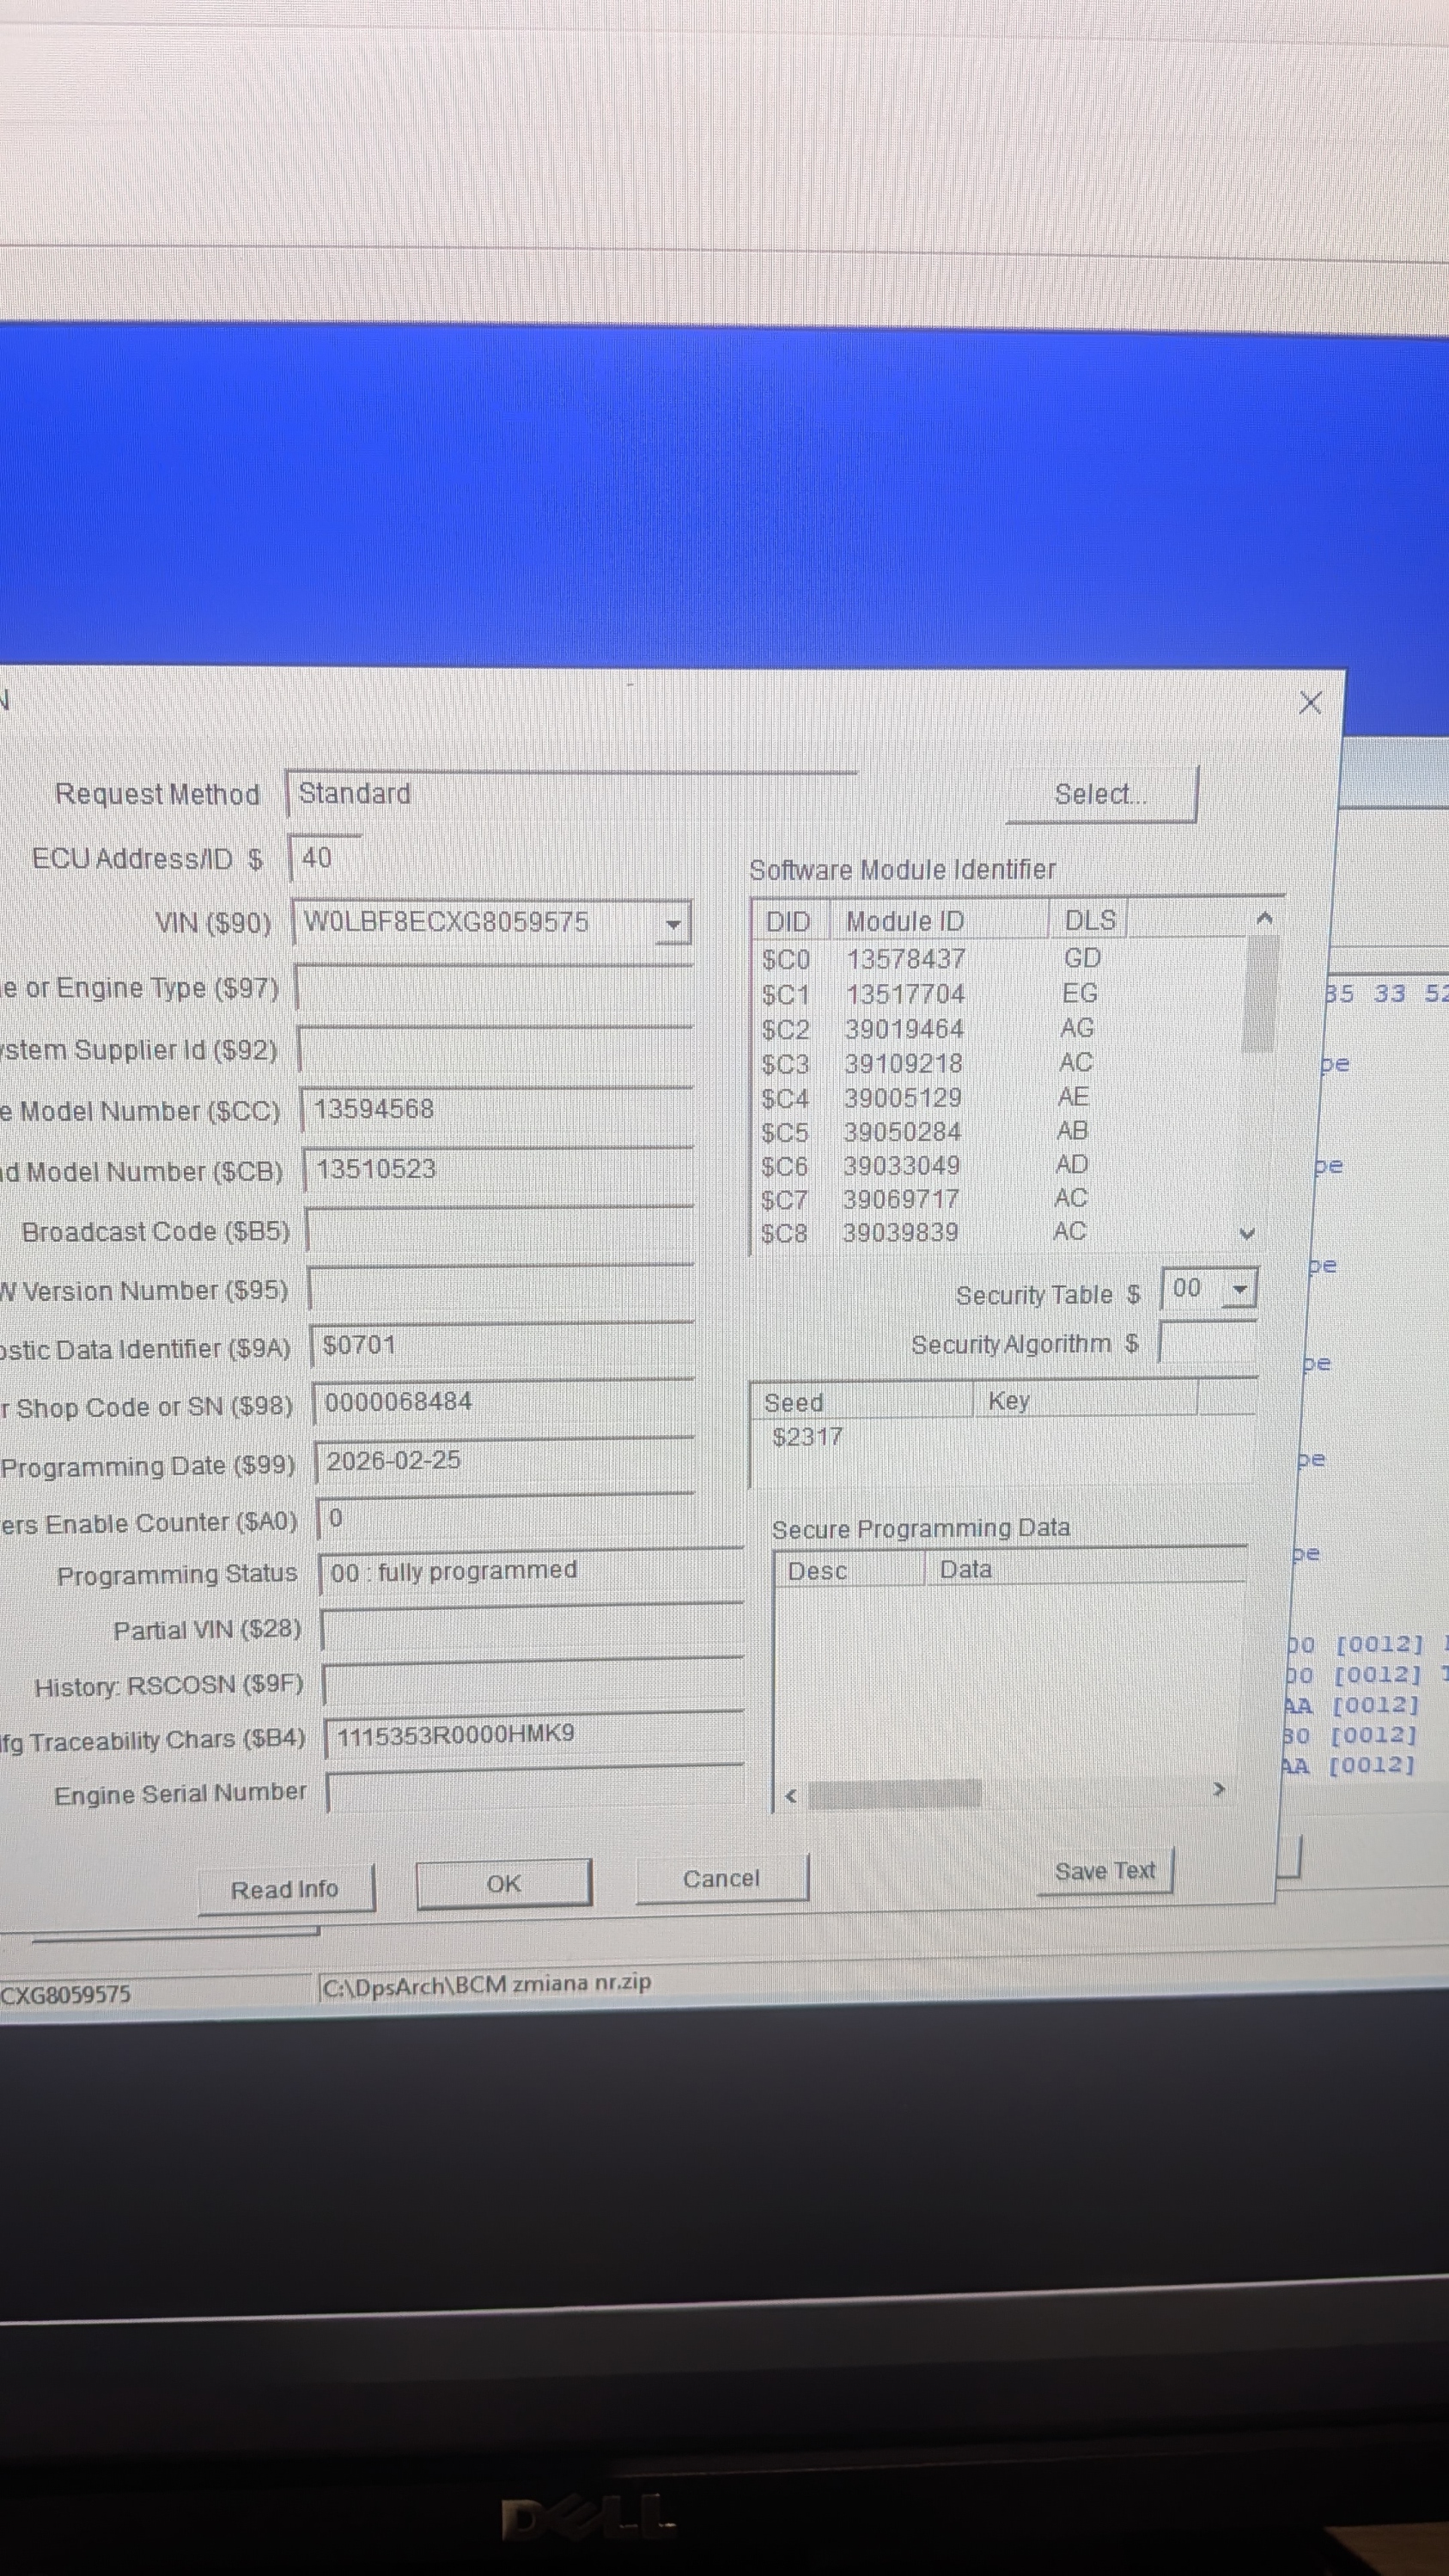Confirm with the OK button

pos(503,1884)
